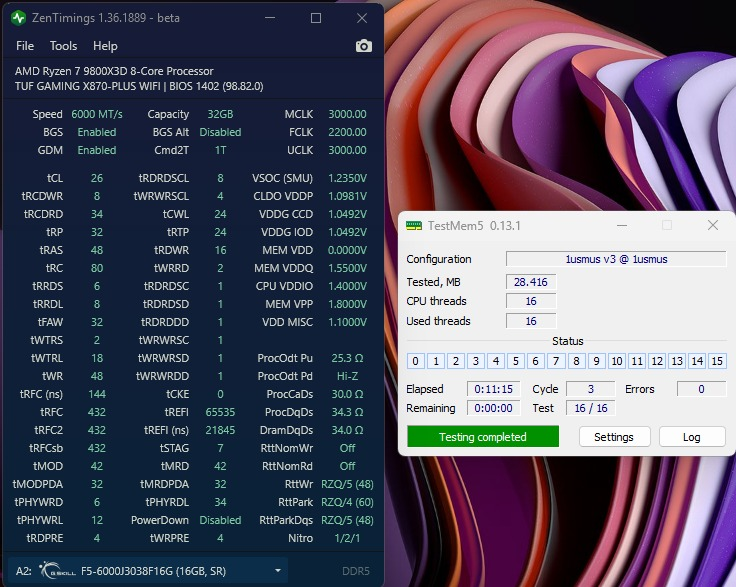Viewport: 736px width, 587px height.
Task: Click the RttPark value RZQ/4 (60)
Action: [x=347, y=502]
